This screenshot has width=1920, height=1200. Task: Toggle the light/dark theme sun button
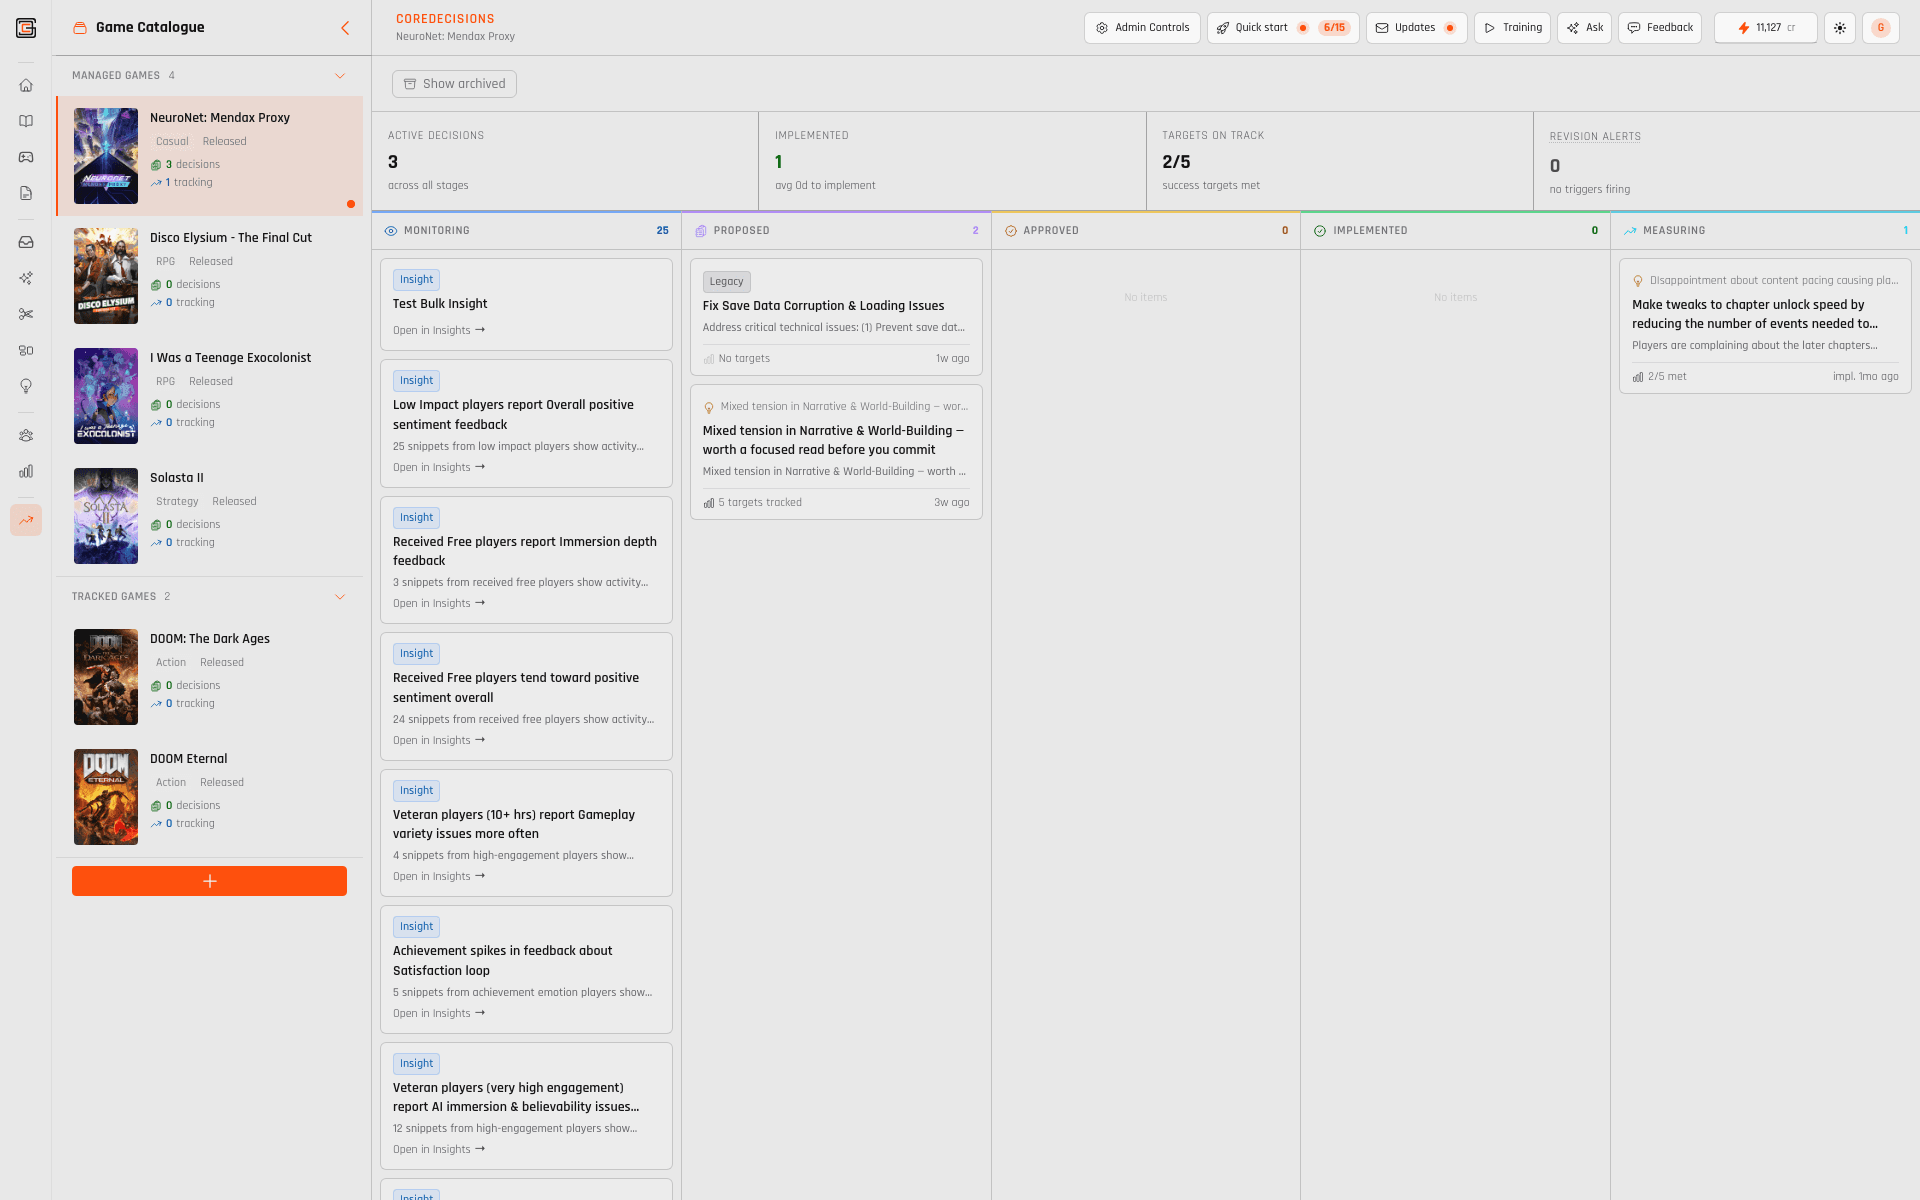[1840, 28]
